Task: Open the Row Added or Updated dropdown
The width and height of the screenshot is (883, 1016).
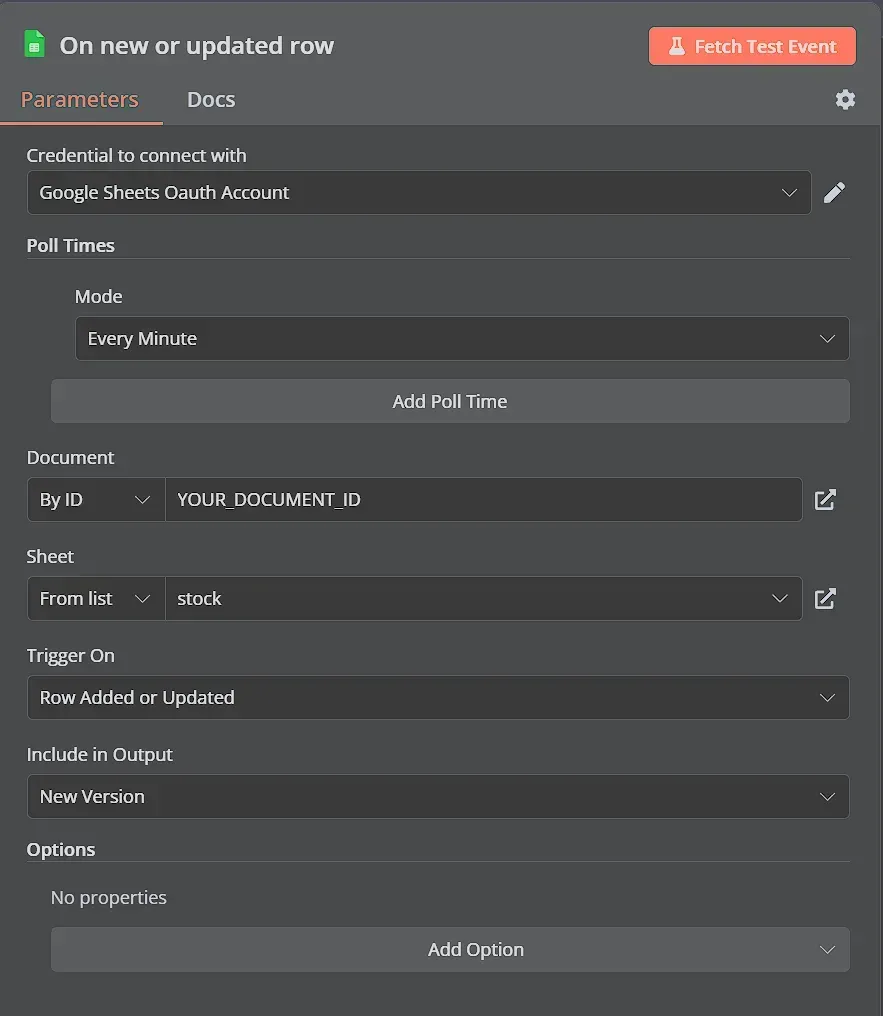Action: [x=438, y=698]
